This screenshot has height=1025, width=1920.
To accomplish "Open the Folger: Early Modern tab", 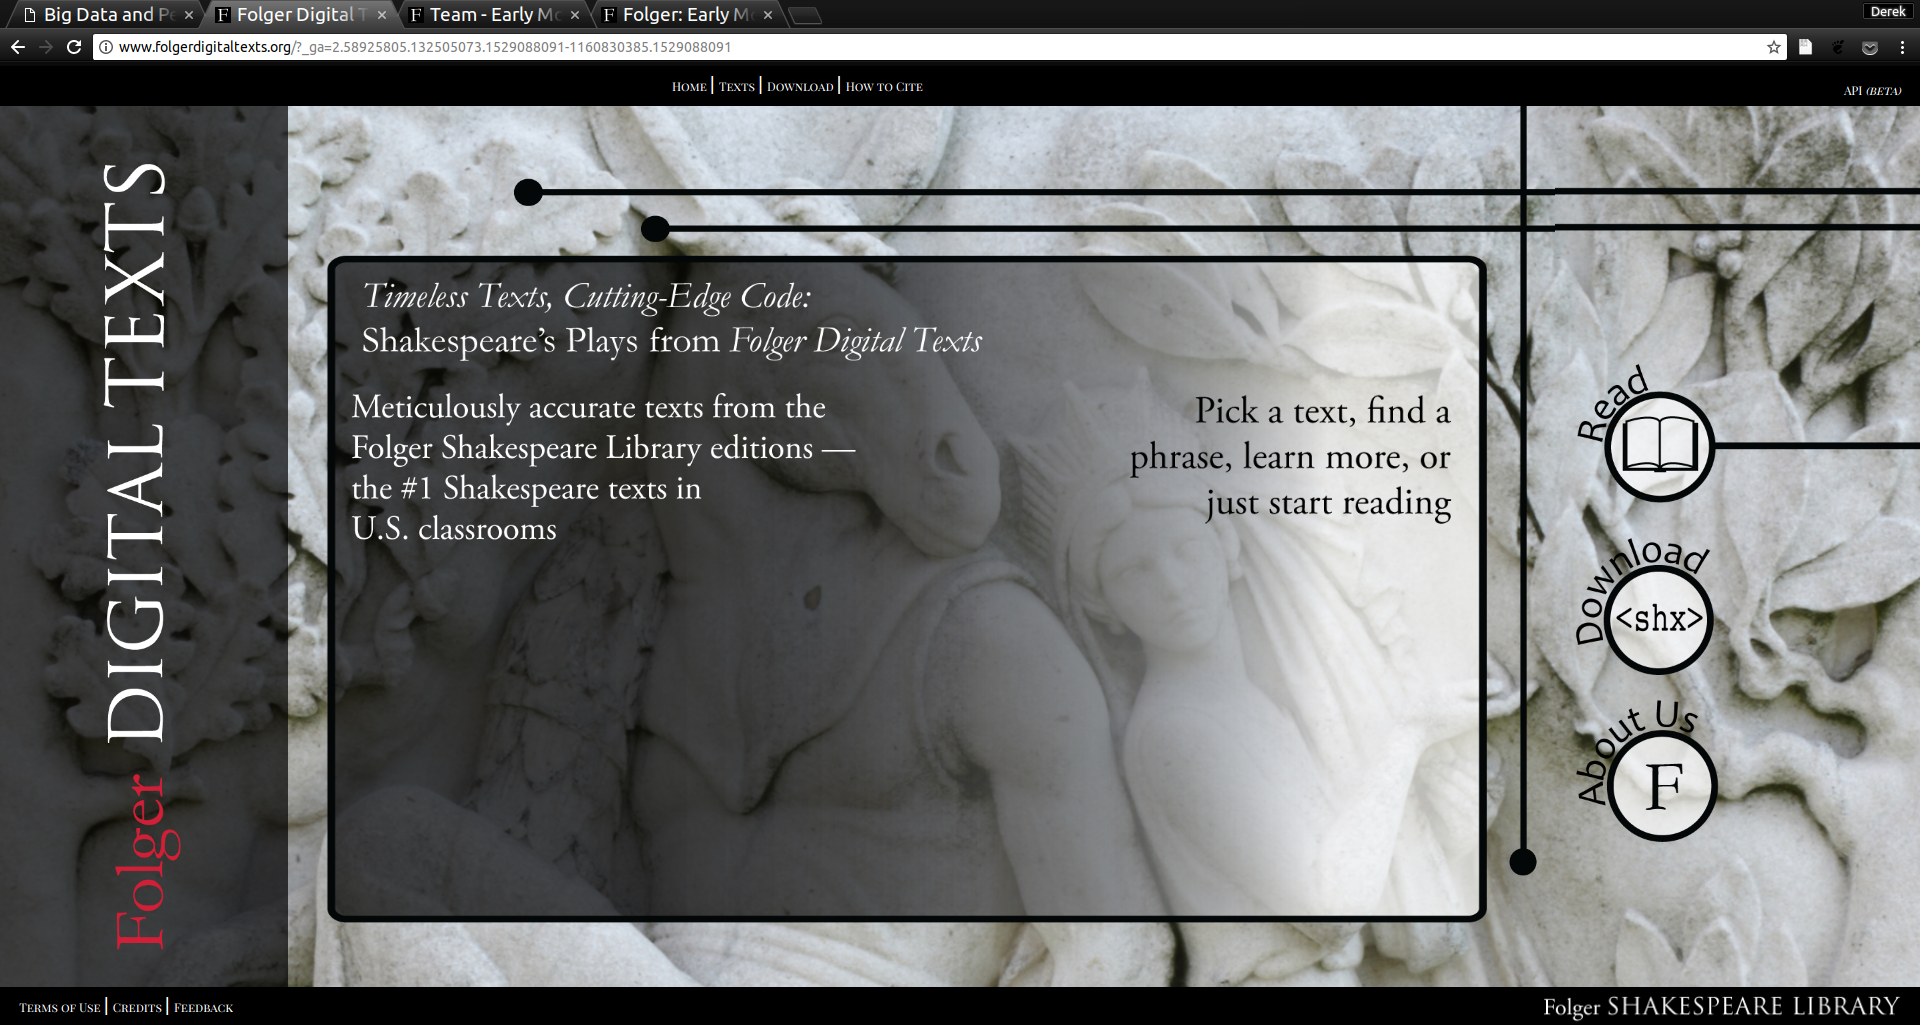I will tap(687, 15).
